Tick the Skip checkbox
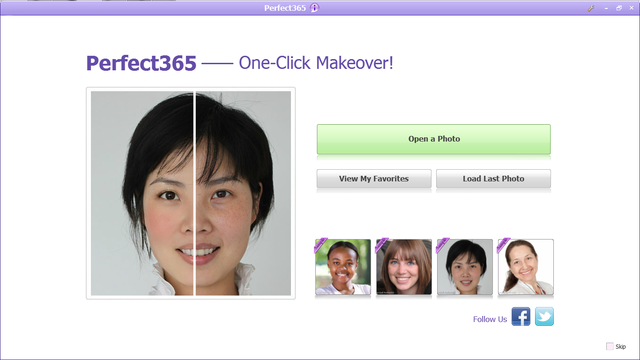The height and width of the screenshot is (360, 640). click(x=610, y=346)
